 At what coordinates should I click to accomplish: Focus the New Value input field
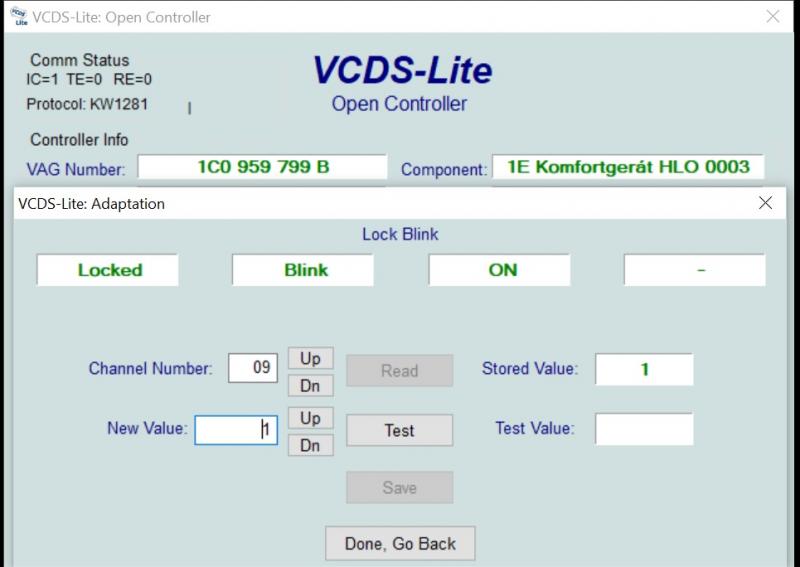236,430
